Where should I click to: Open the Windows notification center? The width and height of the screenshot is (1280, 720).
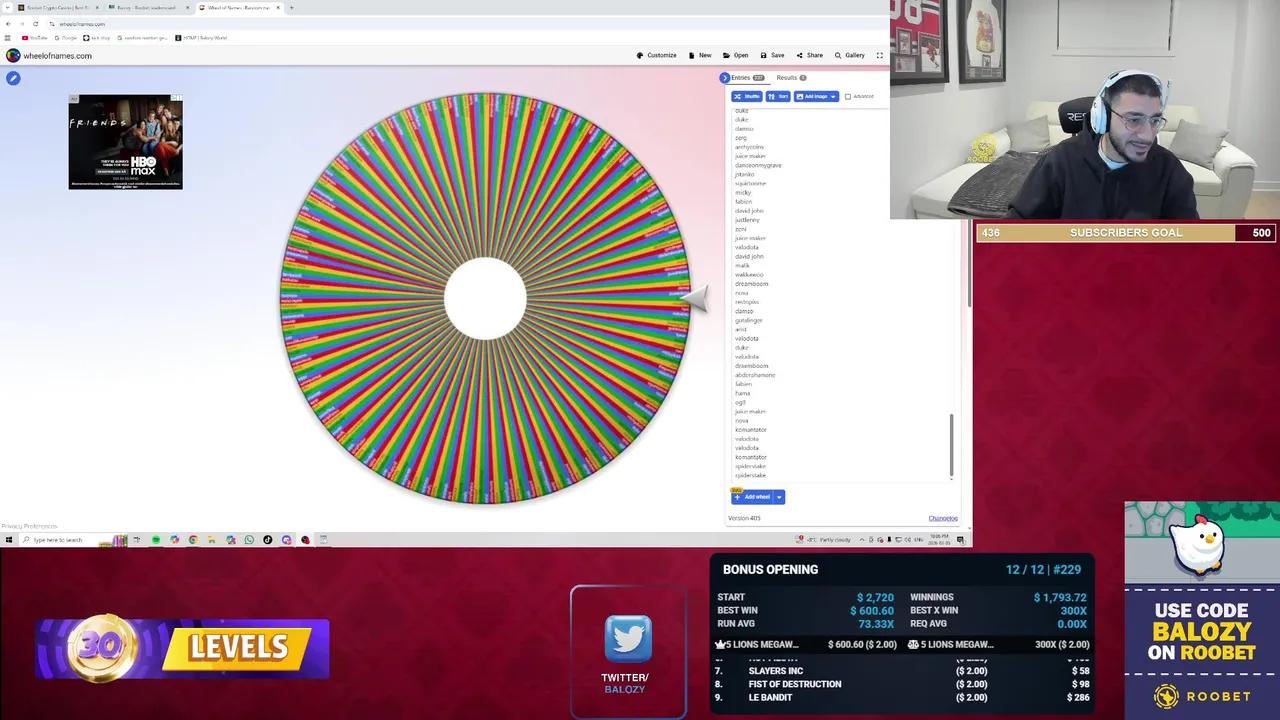tap(961, 540)
